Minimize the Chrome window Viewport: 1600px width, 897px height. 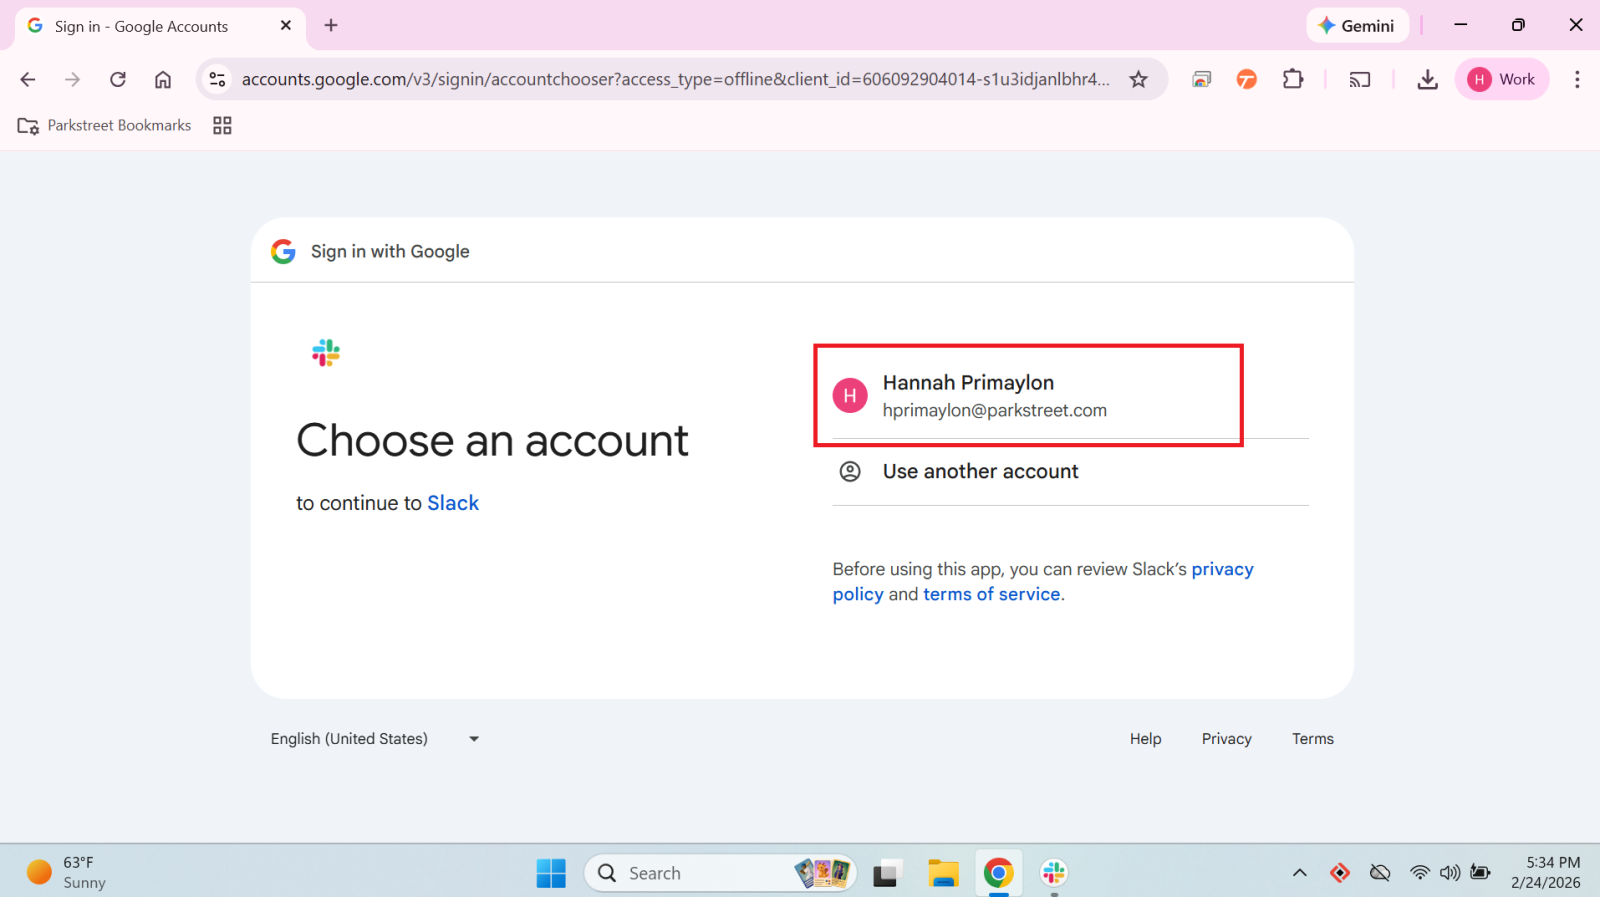pos(1461,25)
